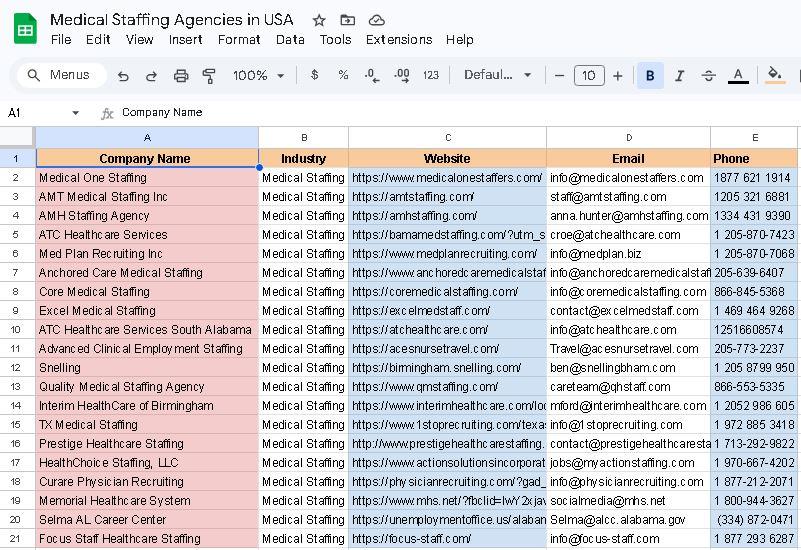
Task: Open the Help menu
Action: point(459,40)
